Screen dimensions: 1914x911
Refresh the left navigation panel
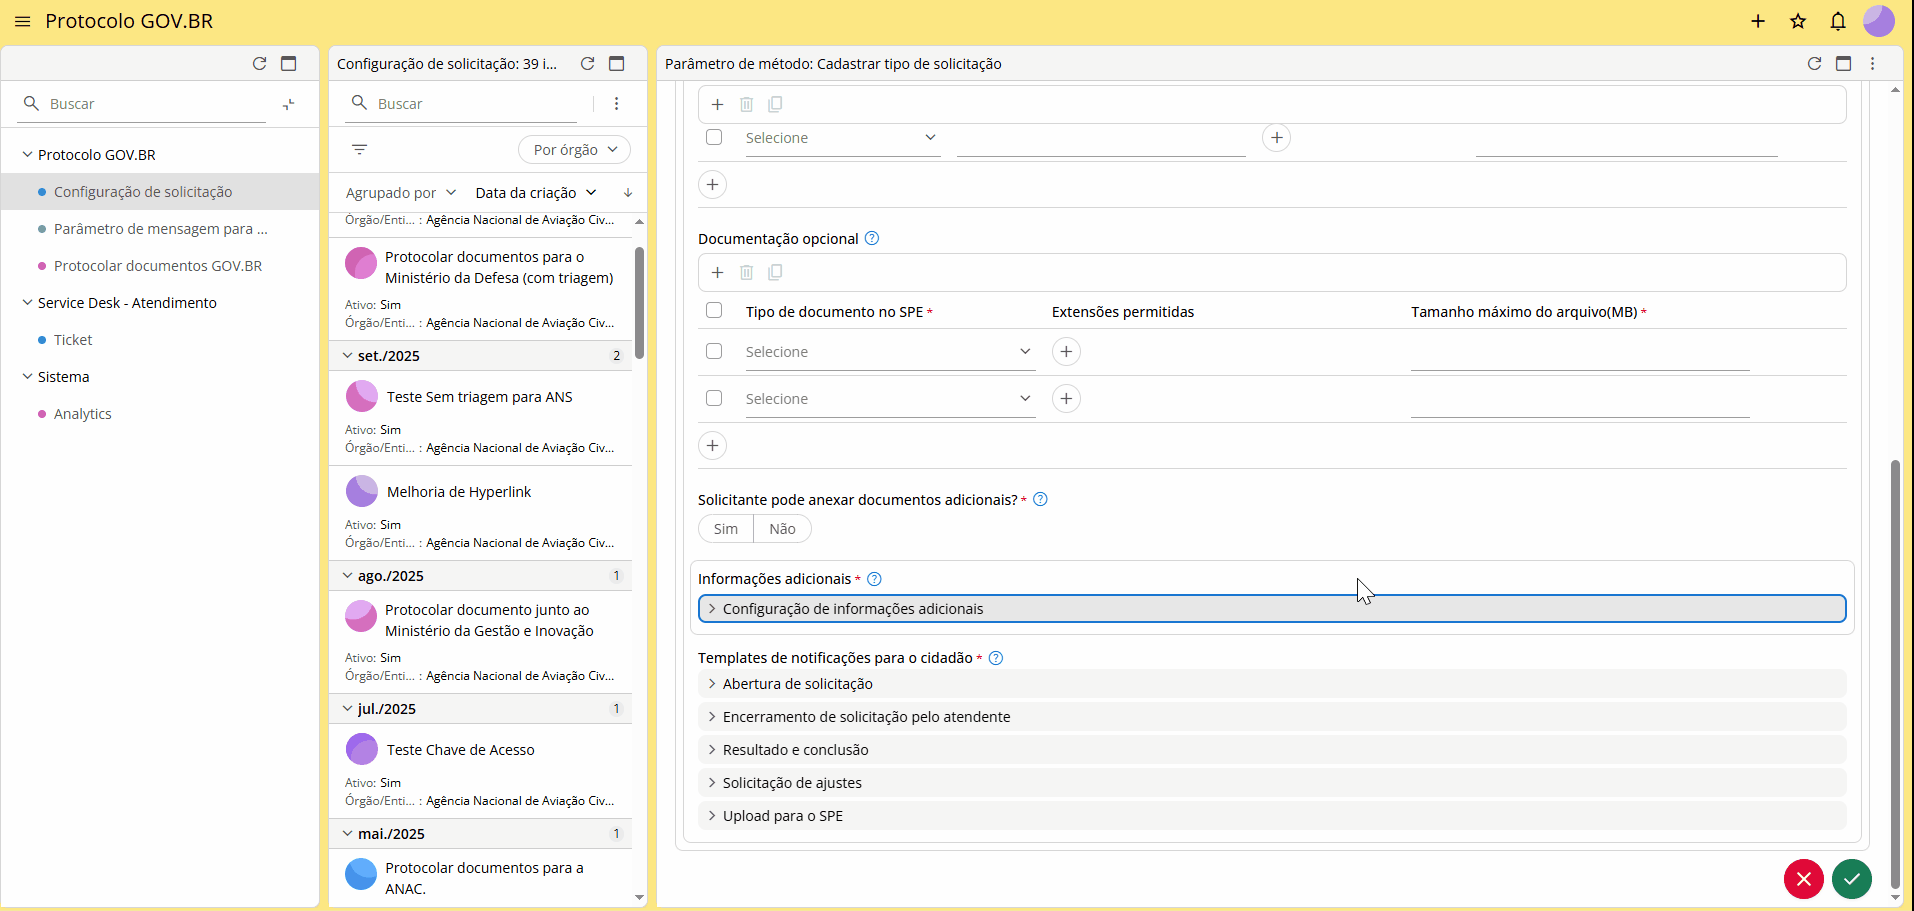point(259,63)
